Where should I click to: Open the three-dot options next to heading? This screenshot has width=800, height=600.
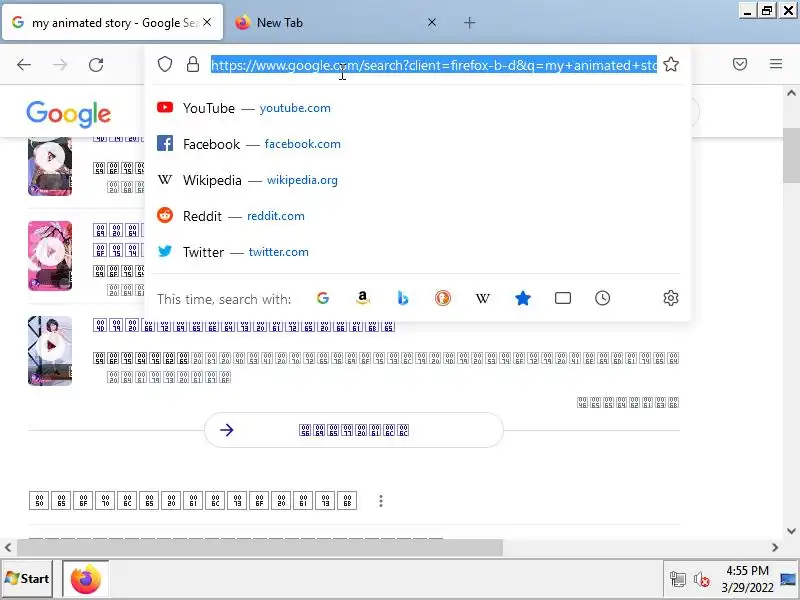381,501
